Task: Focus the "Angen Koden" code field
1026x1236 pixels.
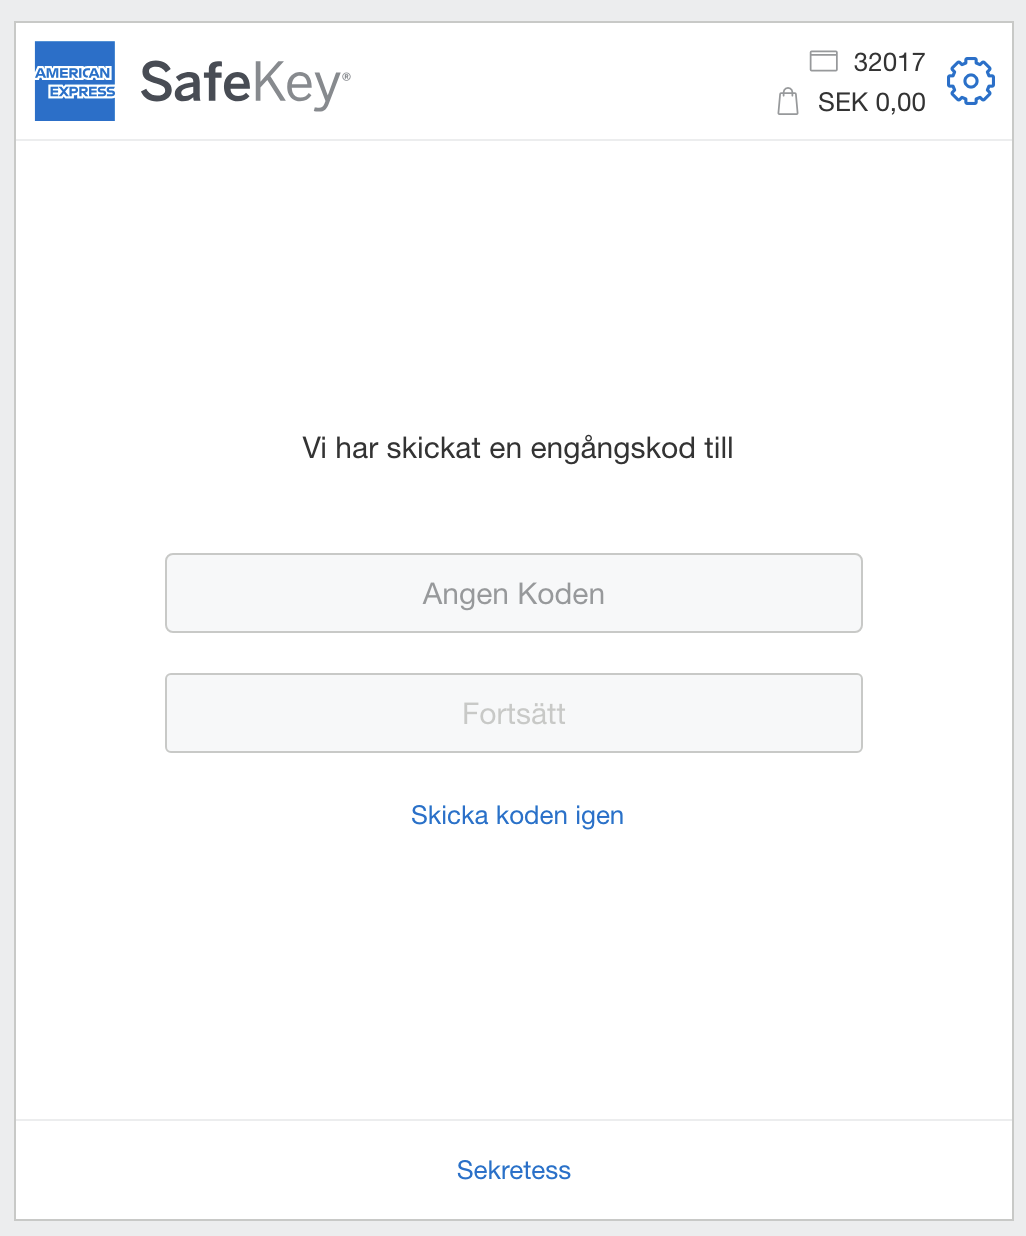Action: 513,593
